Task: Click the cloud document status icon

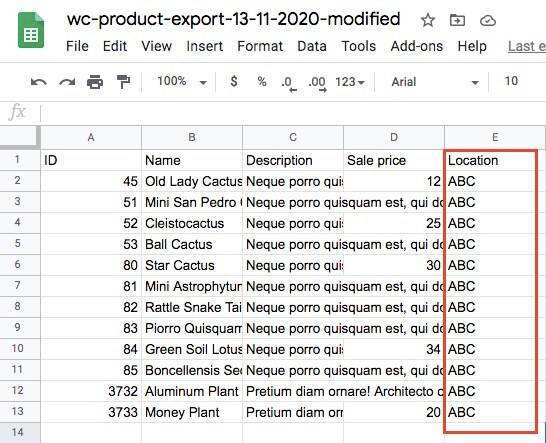Action: coord(488,21)
